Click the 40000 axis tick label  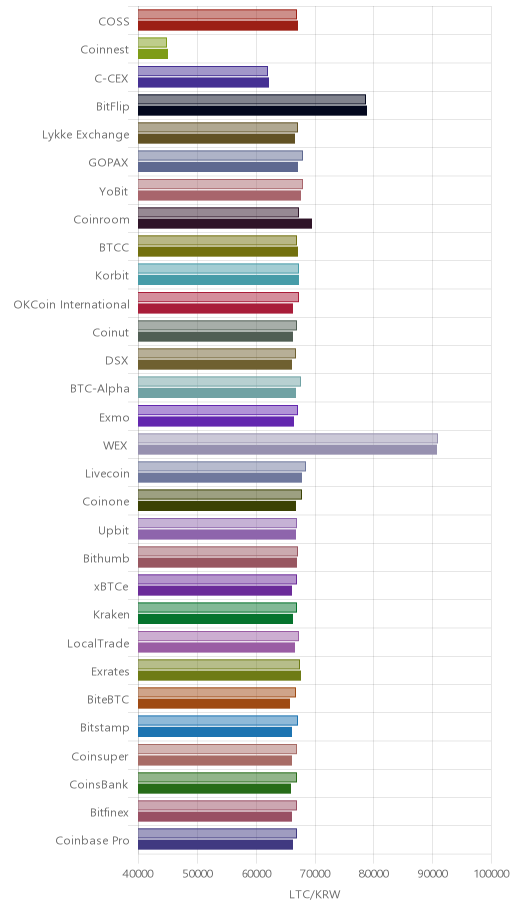[138, 874]
